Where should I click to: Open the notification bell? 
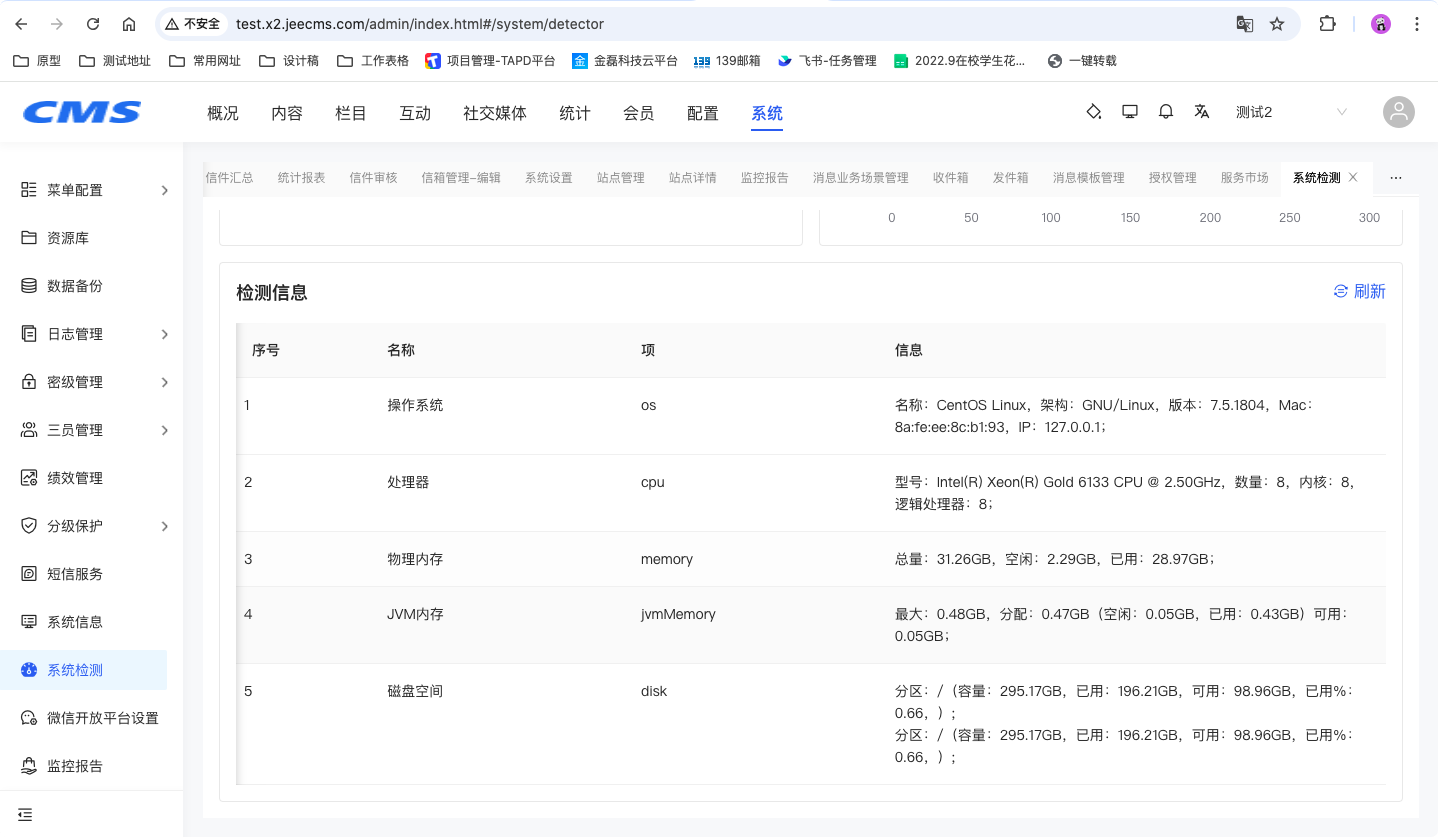(x=1166, y=112)
